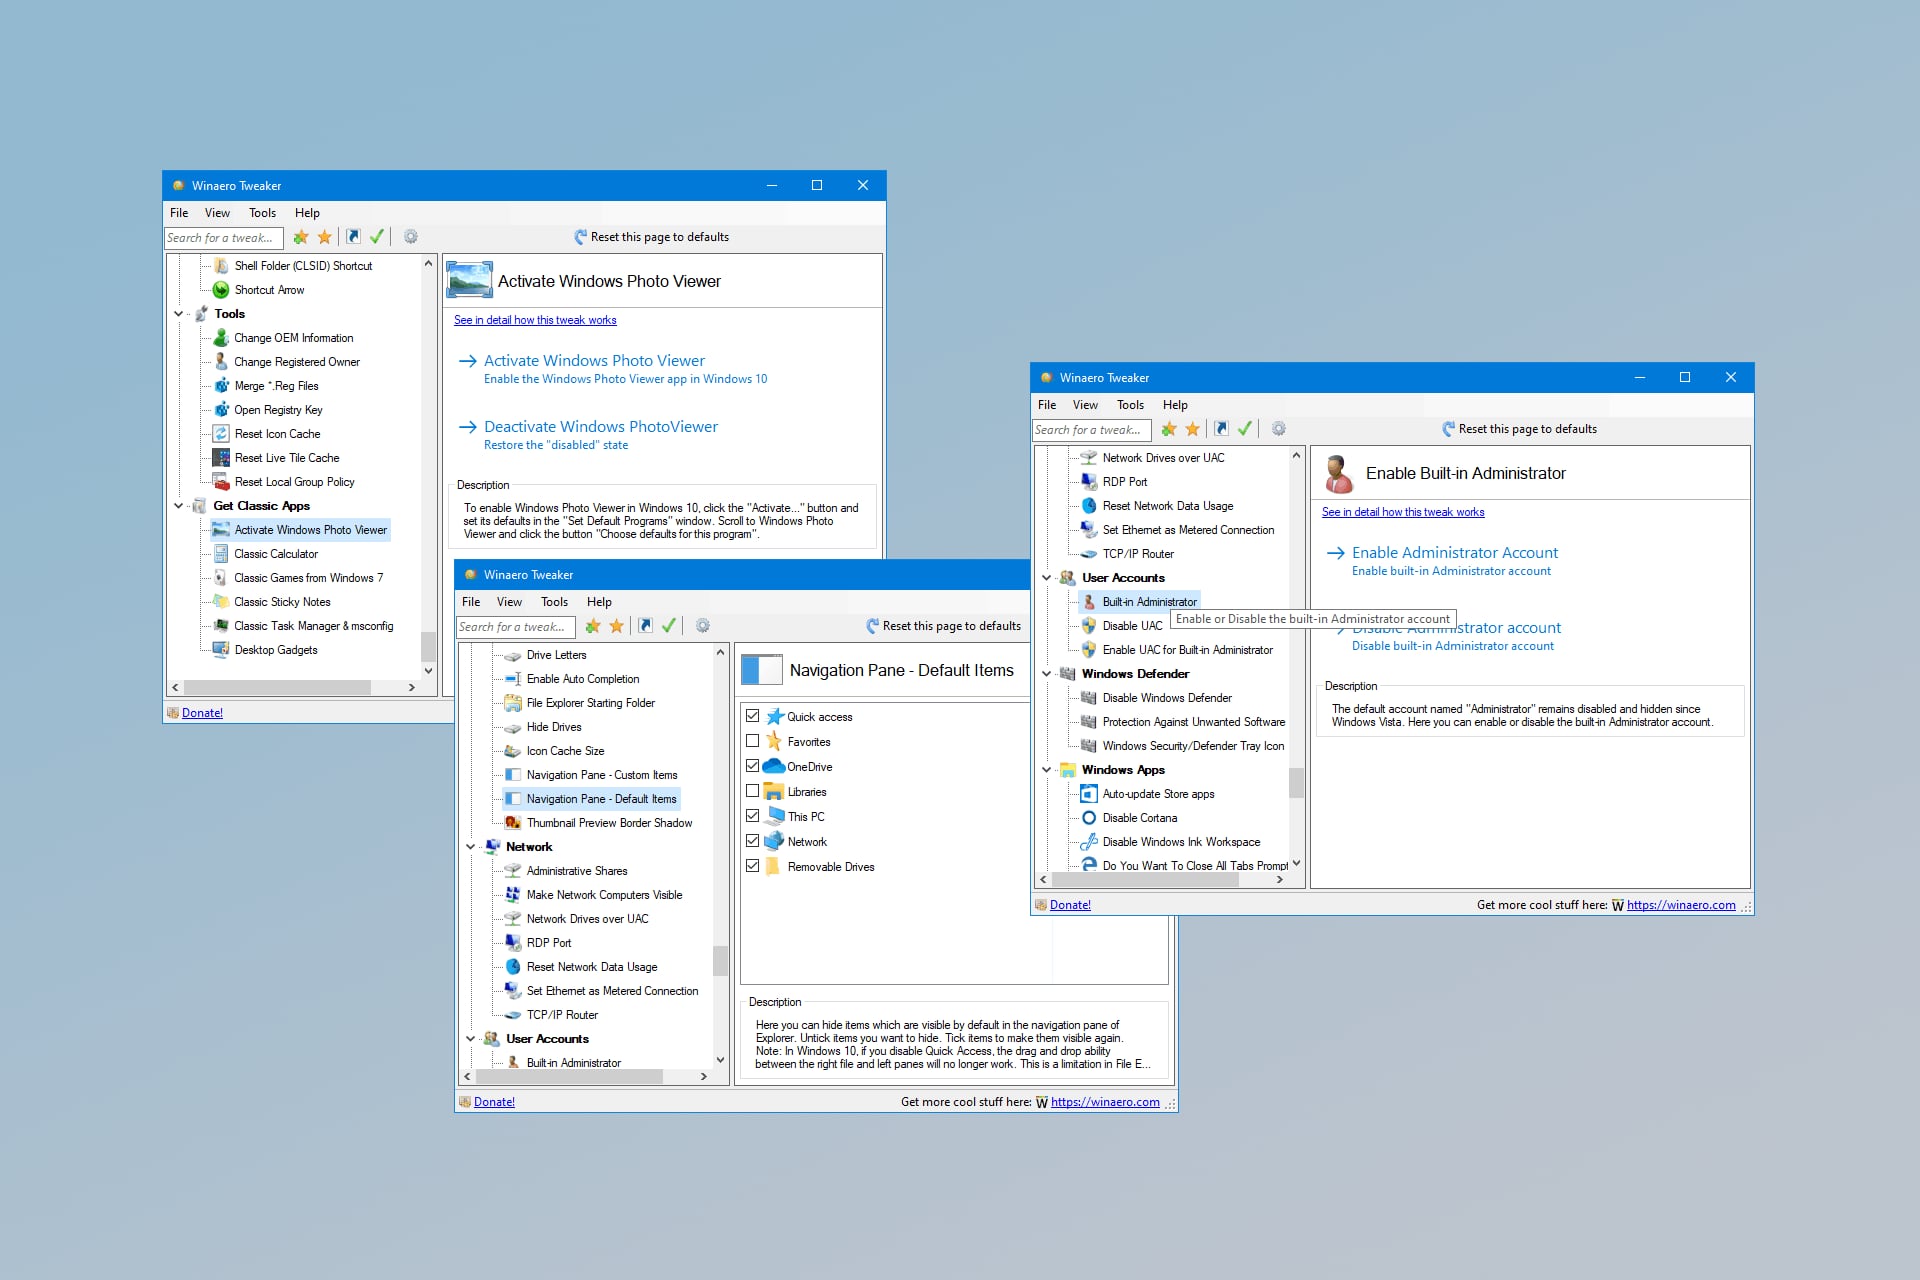Select Reset Icon Cache under Tools
Viewport: 1920px width, 1280px height.
[277, 433]
